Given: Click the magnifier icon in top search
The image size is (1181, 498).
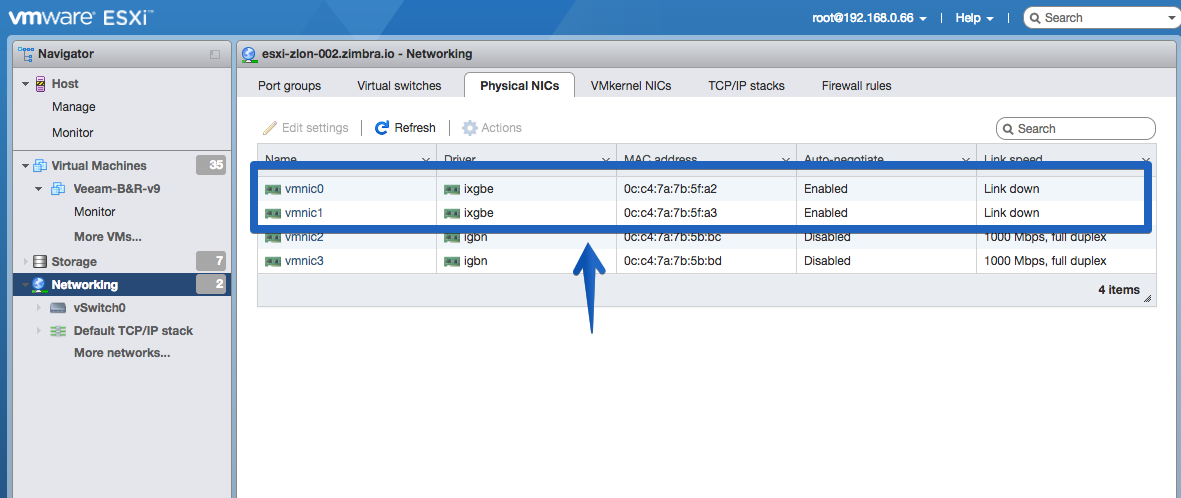Looking at the screenshot, I should 1036,18.
